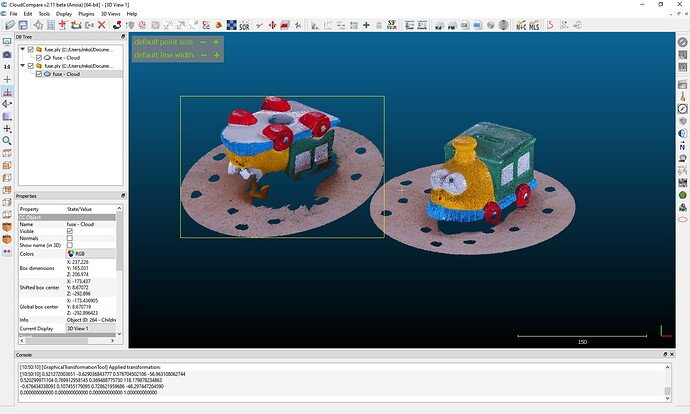690x414 pixels.
Task: Click the RGB color wheel swatch
Action: click(70, 254)
